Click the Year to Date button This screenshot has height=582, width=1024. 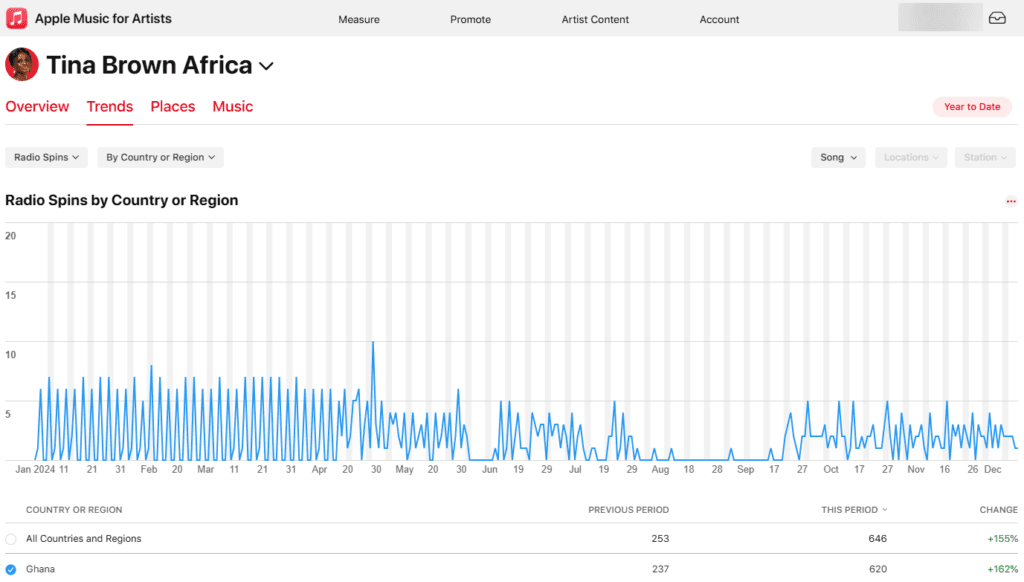[971, 107]
